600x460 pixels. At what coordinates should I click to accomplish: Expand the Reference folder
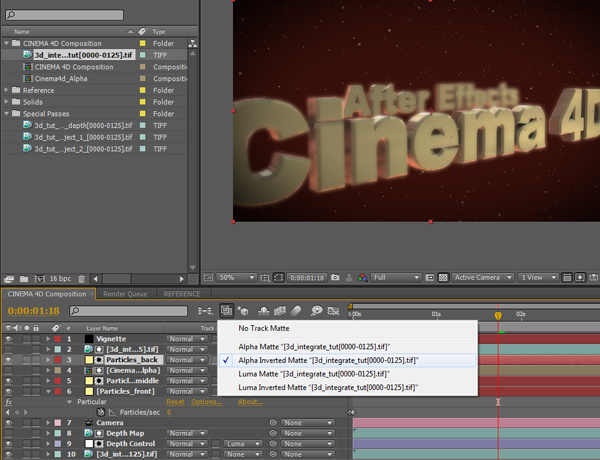(x=6, y=90)
